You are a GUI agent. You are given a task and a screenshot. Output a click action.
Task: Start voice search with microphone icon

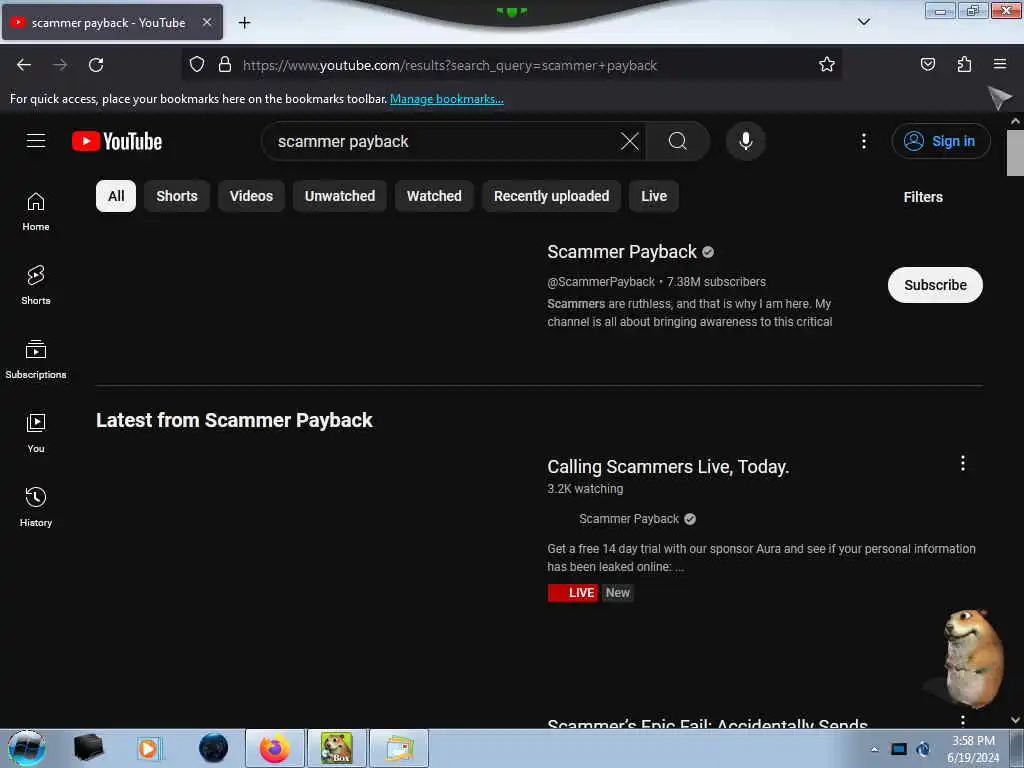pyautogui.click(x=745, y=141)
